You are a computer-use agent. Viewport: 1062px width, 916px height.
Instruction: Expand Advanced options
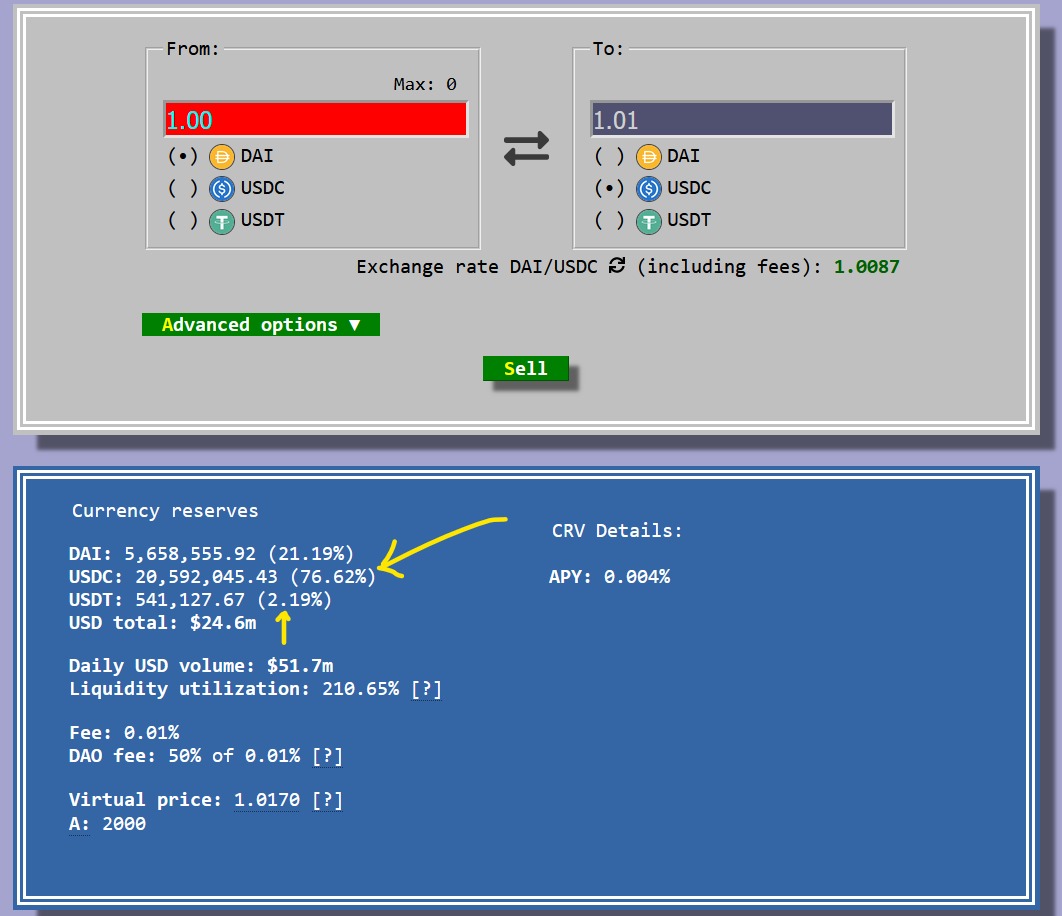pos(261,325)
